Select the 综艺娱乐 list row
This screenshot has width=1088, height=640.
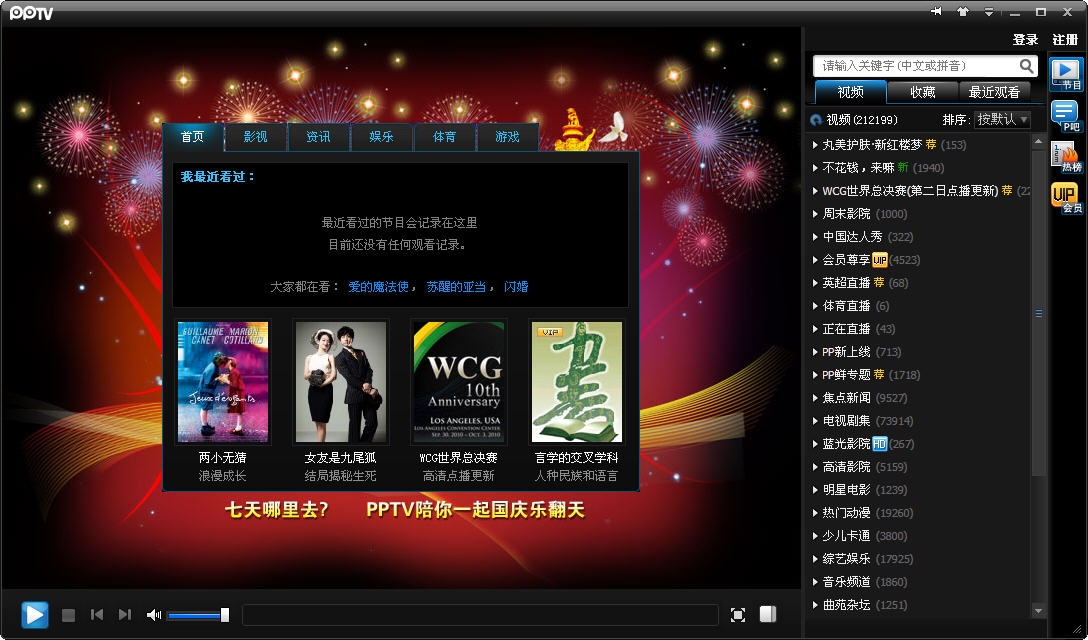point(920,559)
